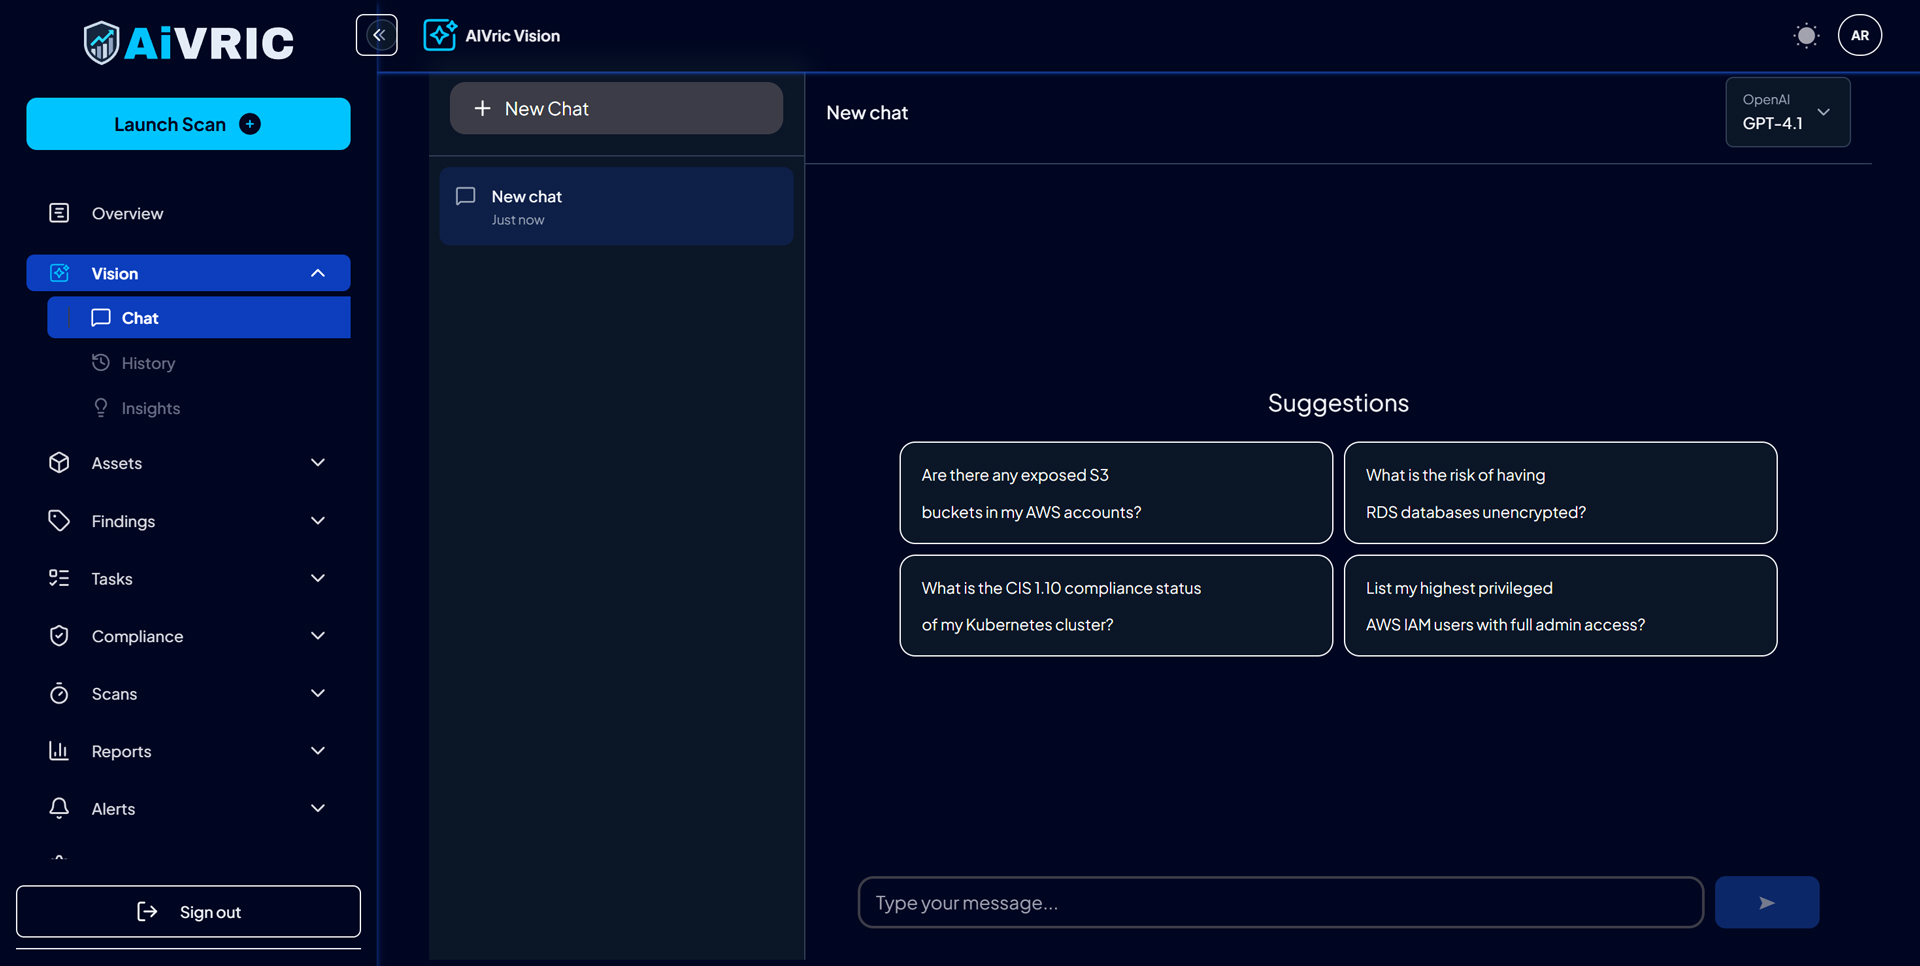Select the RDS databases unencrypted suggestion
Viewport: 1920px width, 966px height.
1560,493
